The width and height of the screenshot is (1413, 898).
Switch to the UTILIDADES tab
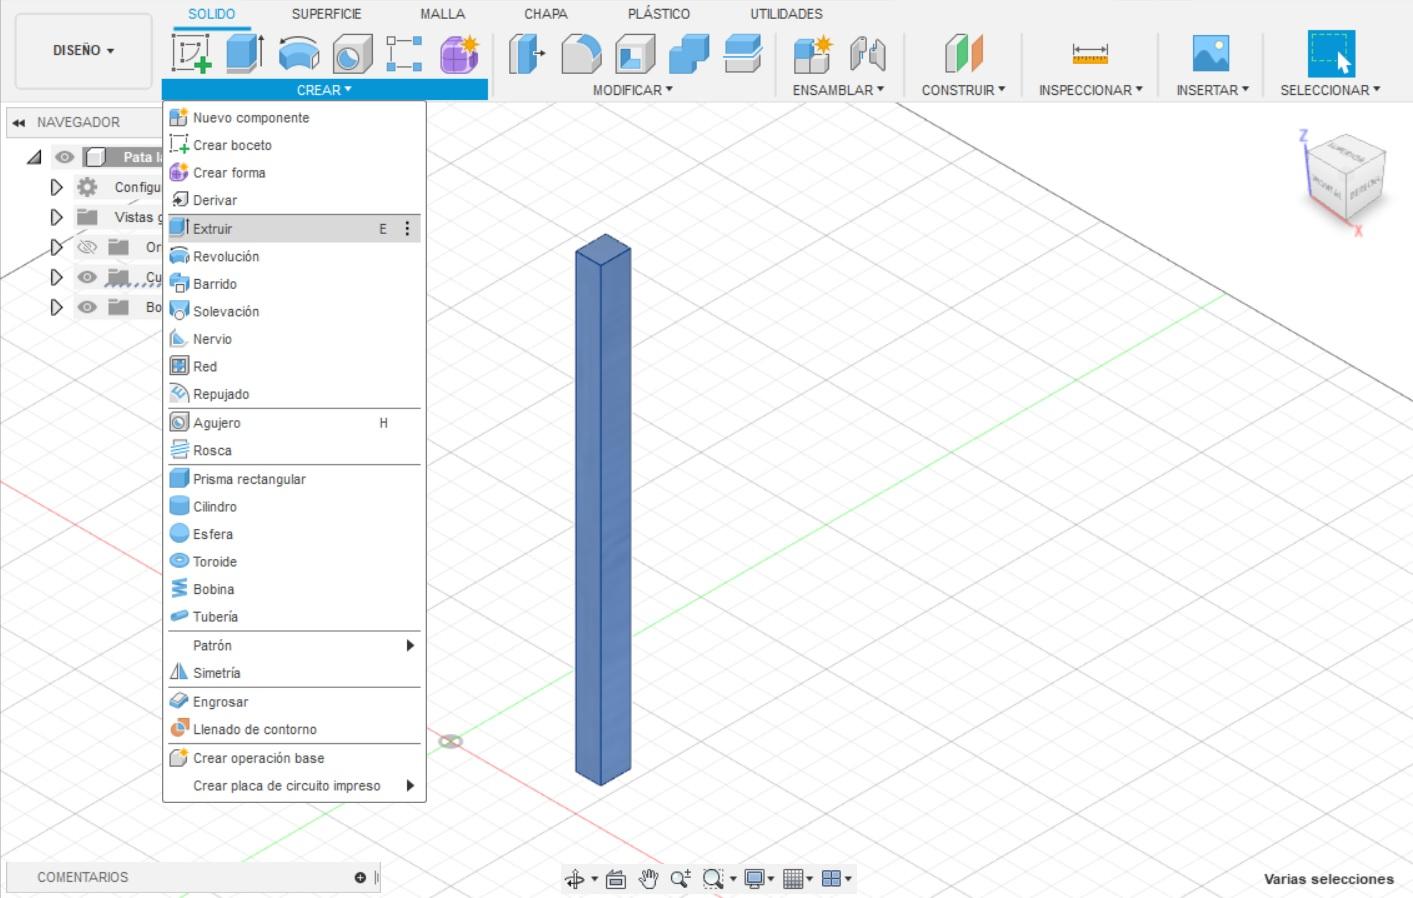coord(787,14)
